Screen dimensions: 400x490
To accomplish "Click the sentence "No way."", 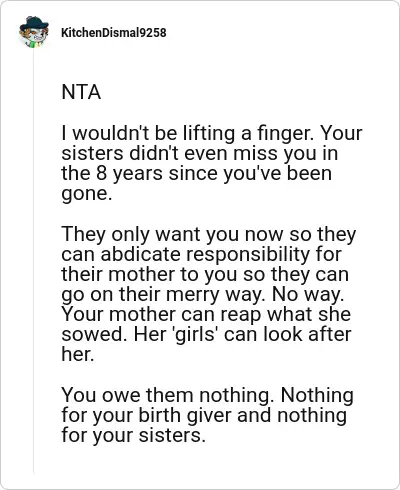I will coord(308,294).
